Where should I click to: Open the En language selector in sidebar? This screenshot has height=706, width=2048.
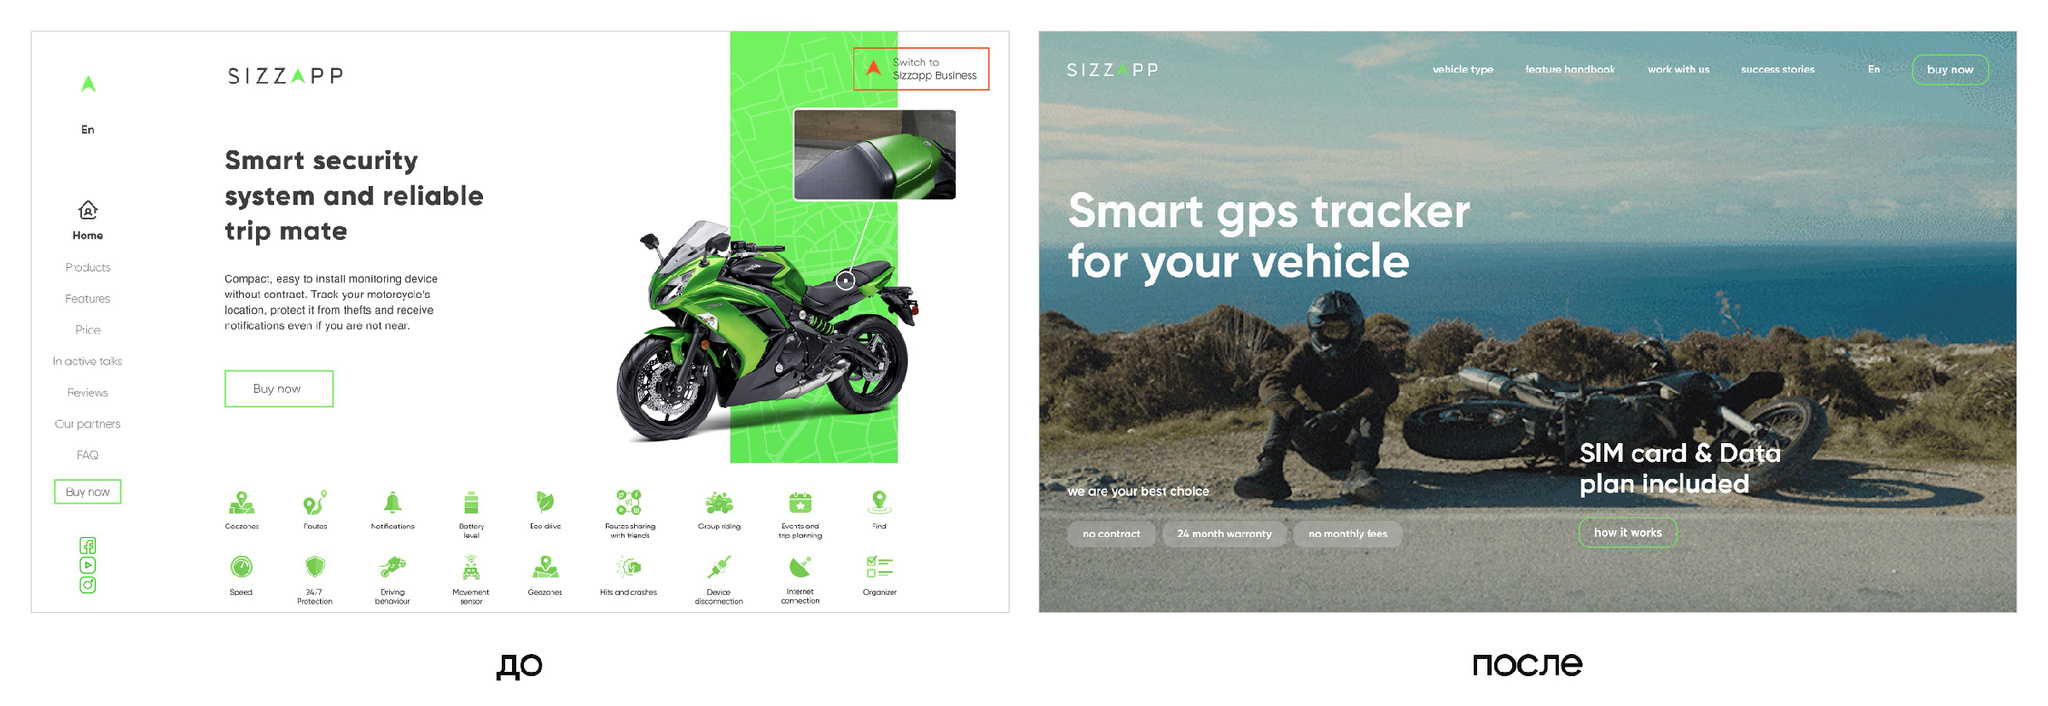(88, 129)
